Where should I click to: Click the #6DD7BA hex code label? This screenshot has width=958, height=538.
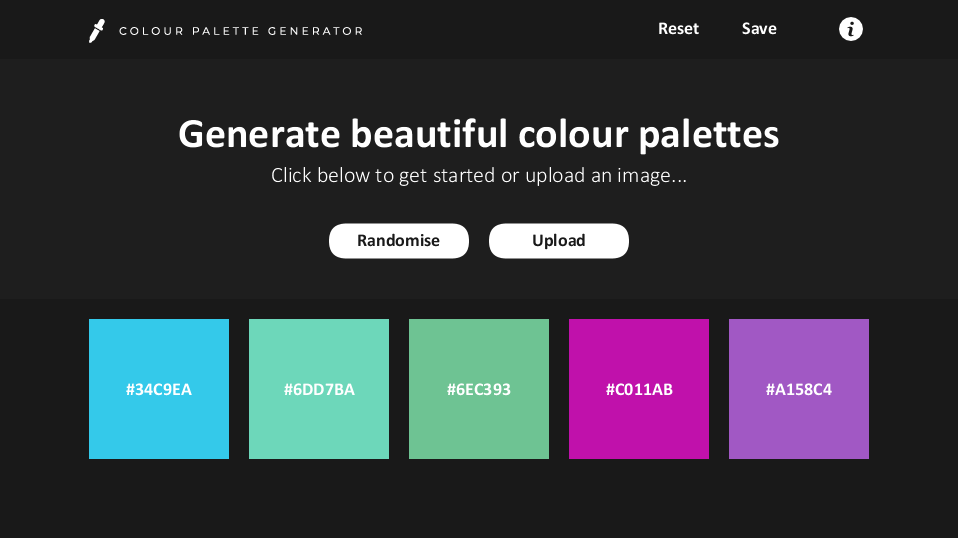point(319,390)
